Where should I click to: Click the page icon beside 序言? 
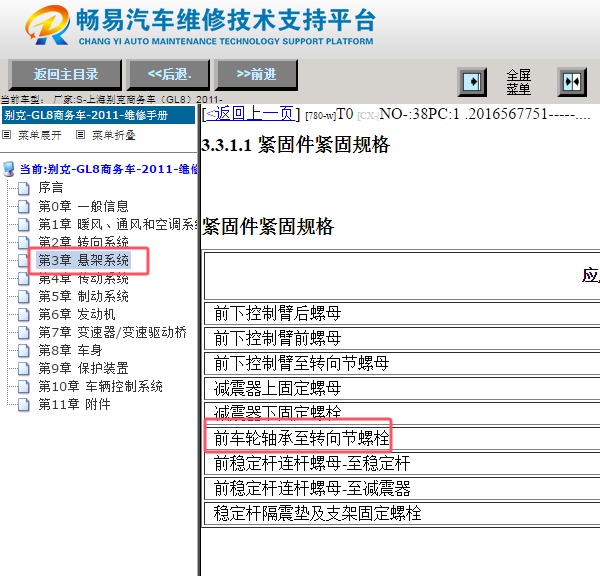click(x=24, y=188)
